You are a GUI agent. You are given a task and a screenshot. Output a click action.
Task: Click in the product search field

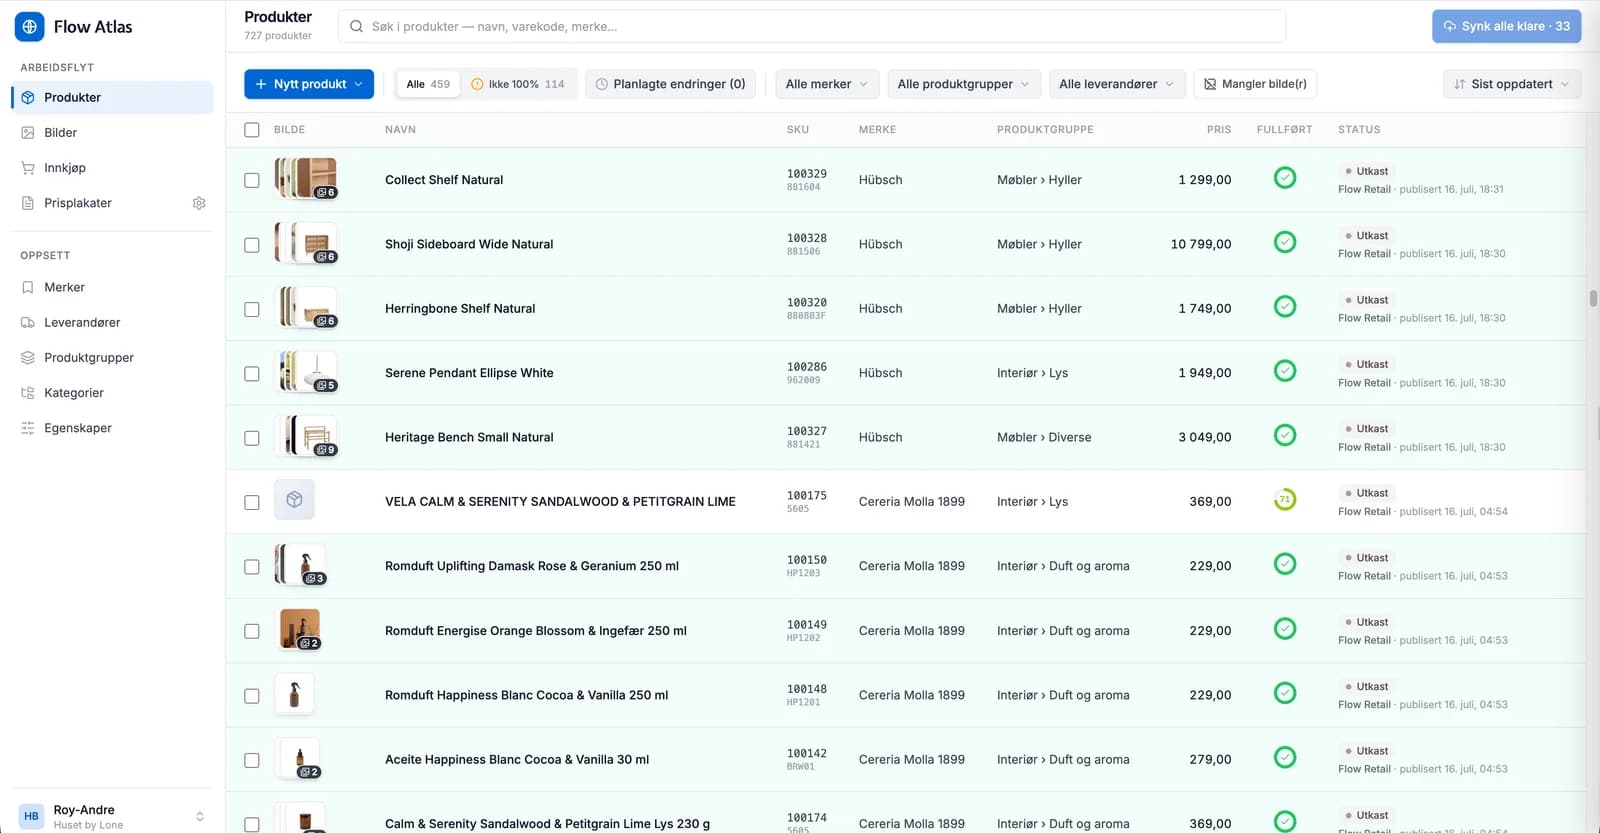tap(812, 26)
